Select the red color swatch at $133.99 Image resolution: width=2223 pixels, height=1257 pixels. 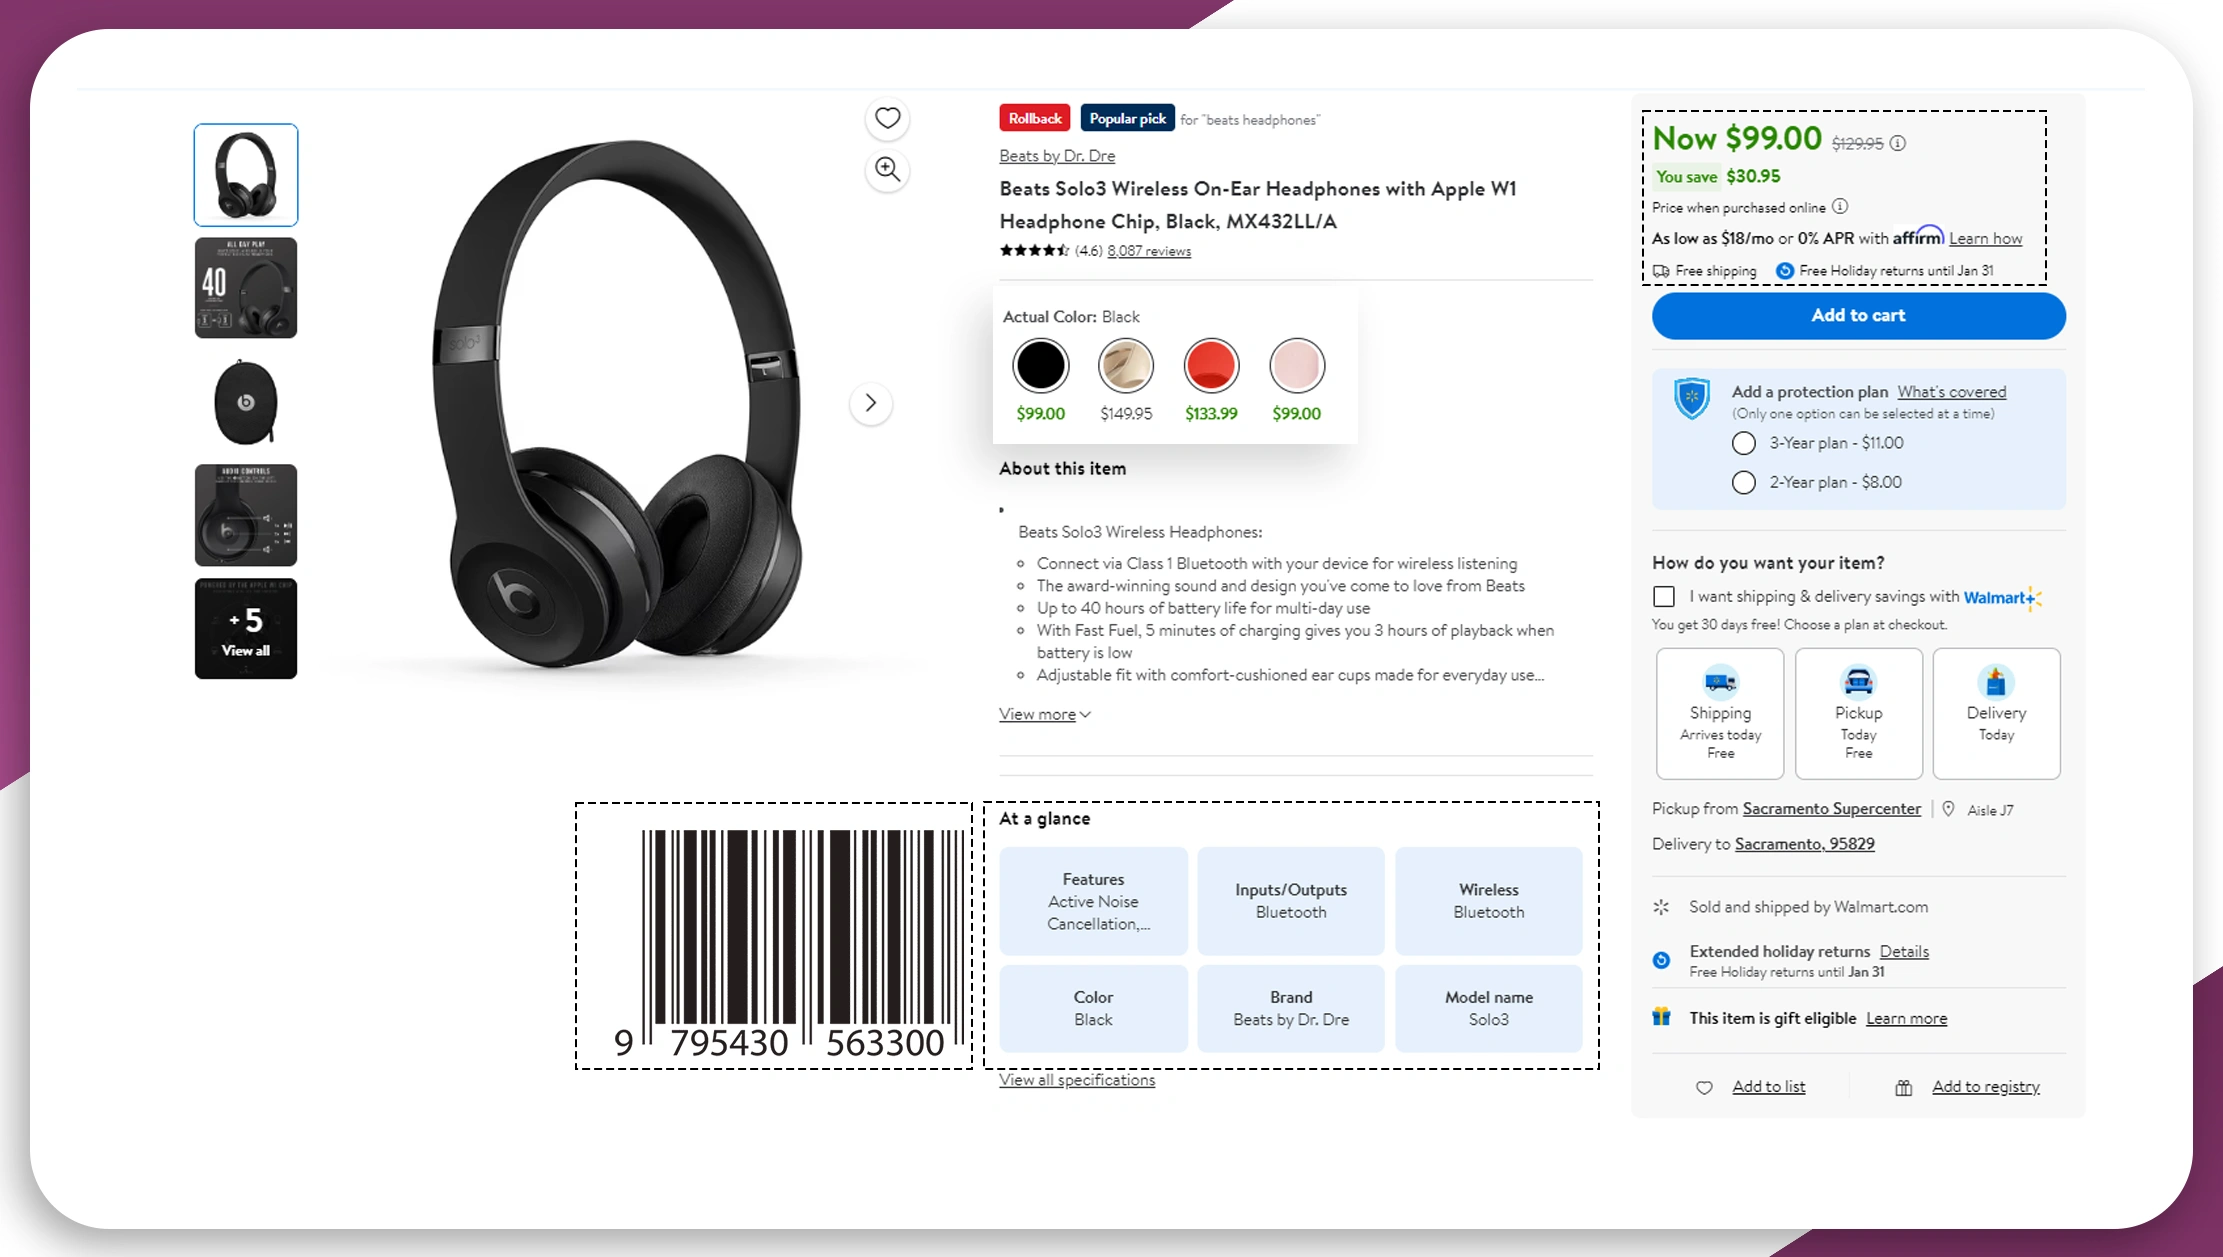tap(1211, 365)
